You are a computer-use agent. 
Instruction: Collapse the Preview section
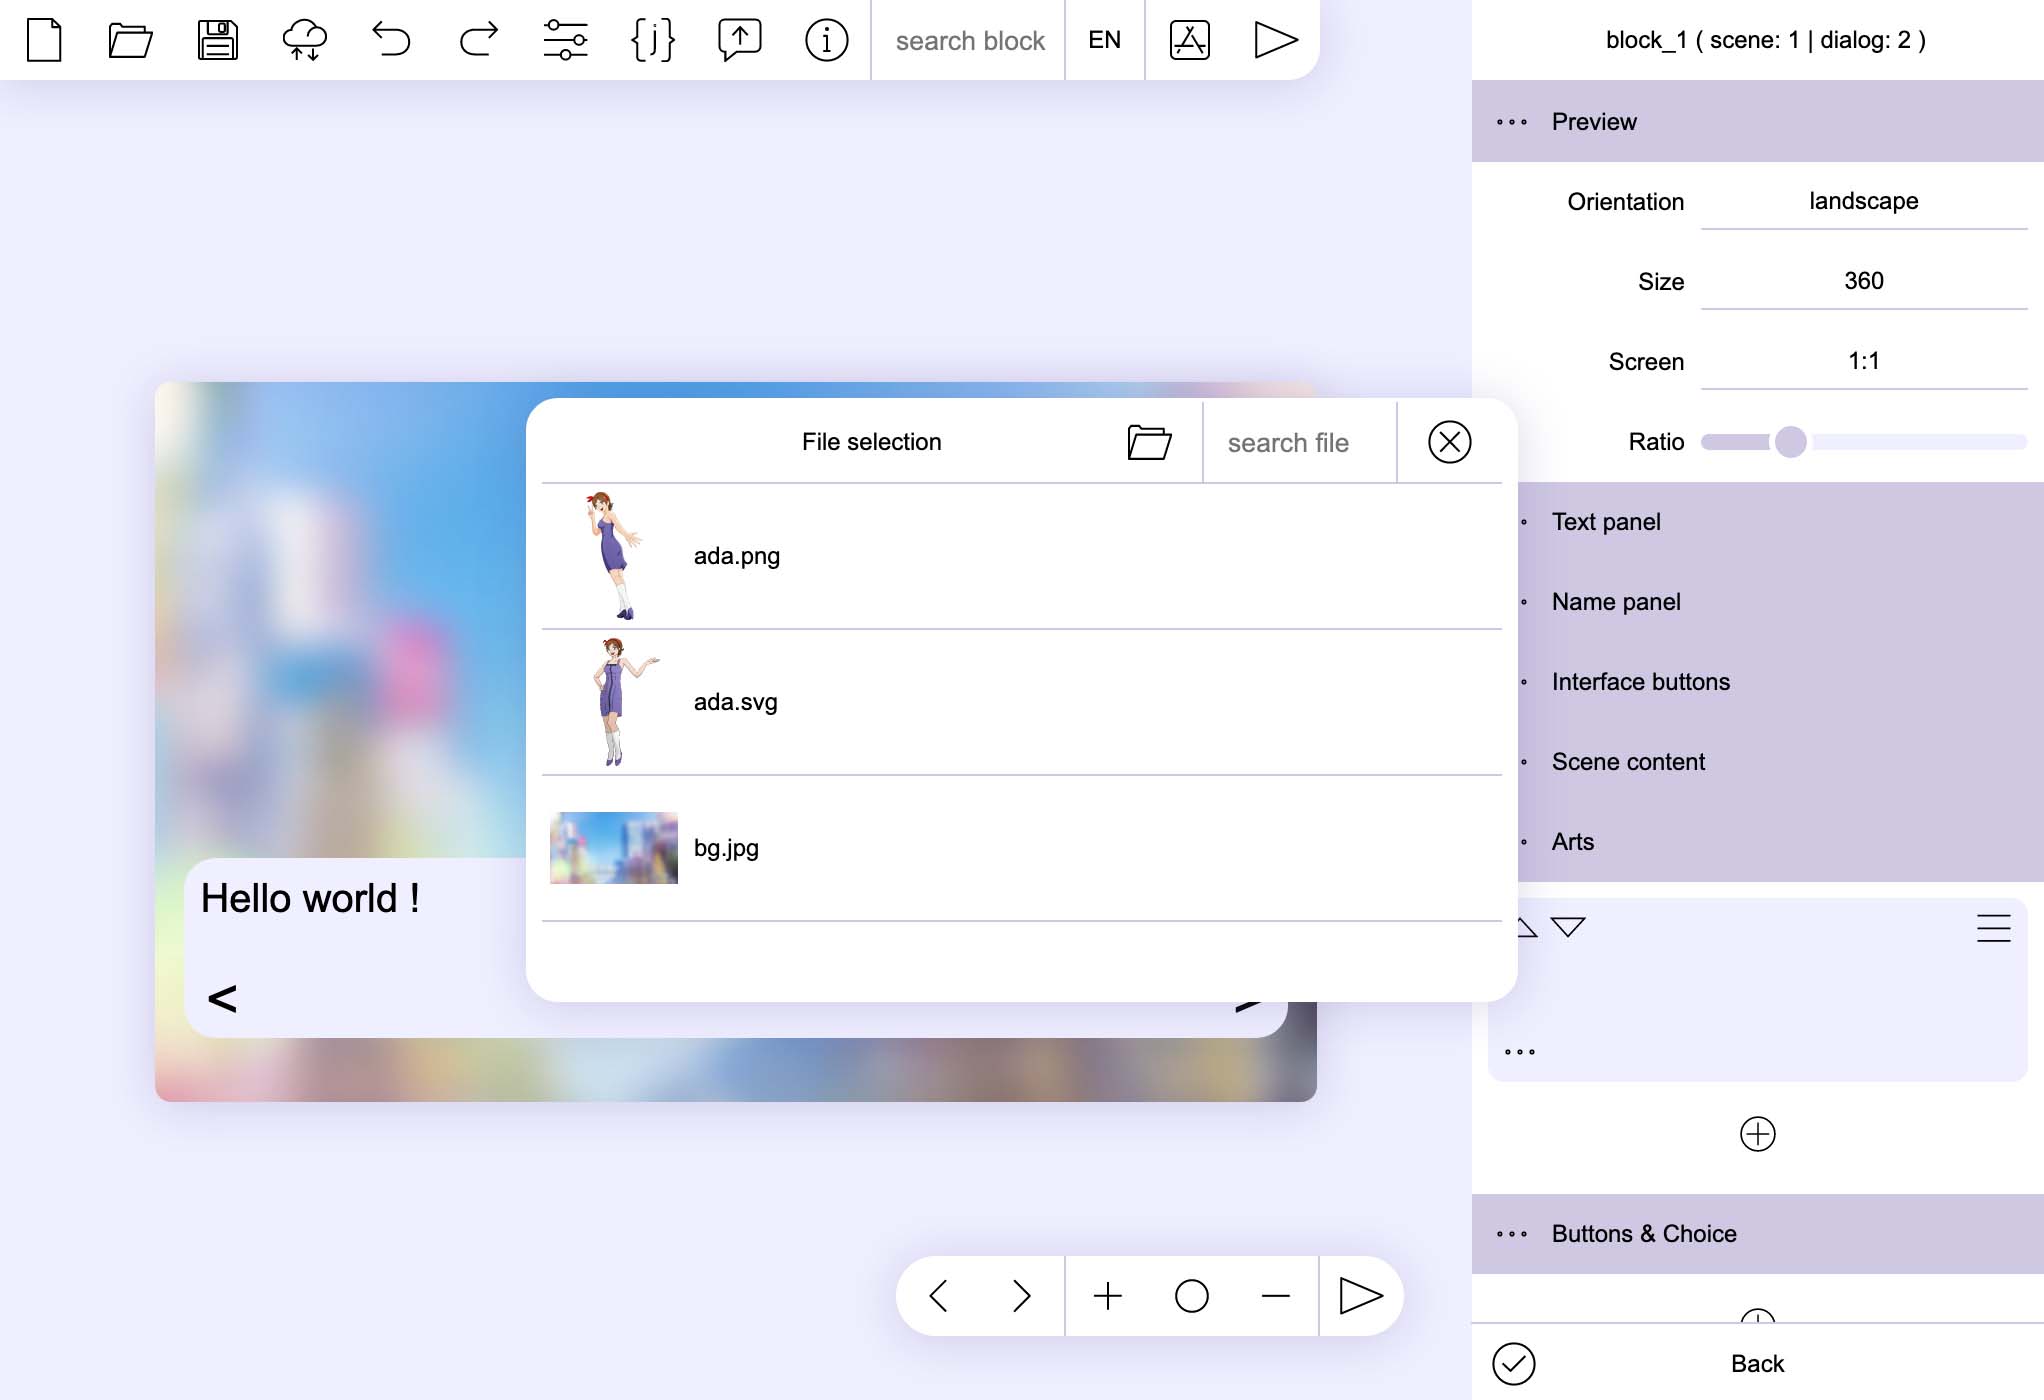coord(1594,122)
